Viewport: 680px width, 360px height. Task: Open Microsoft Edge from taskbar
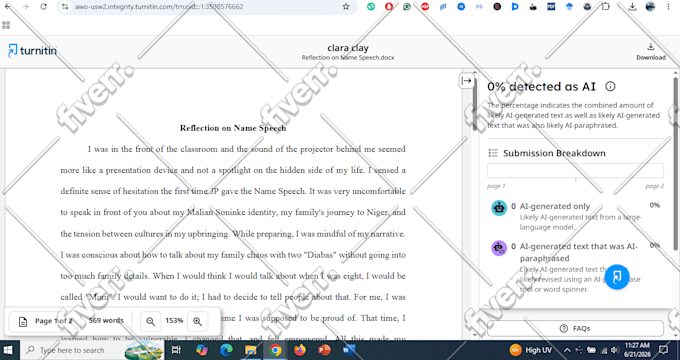pos(226,350)
